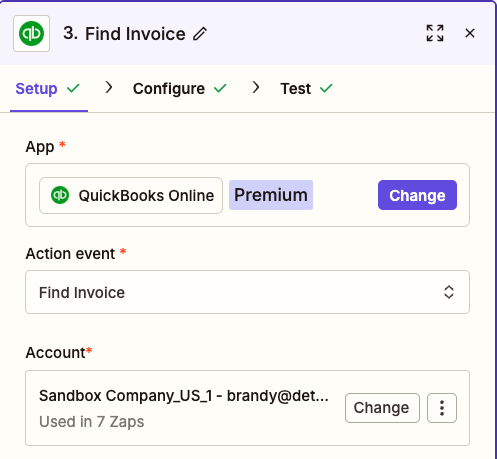Click the purple Change app button
The width and height of the screenshot is (497, 459).
coord(417,195)
